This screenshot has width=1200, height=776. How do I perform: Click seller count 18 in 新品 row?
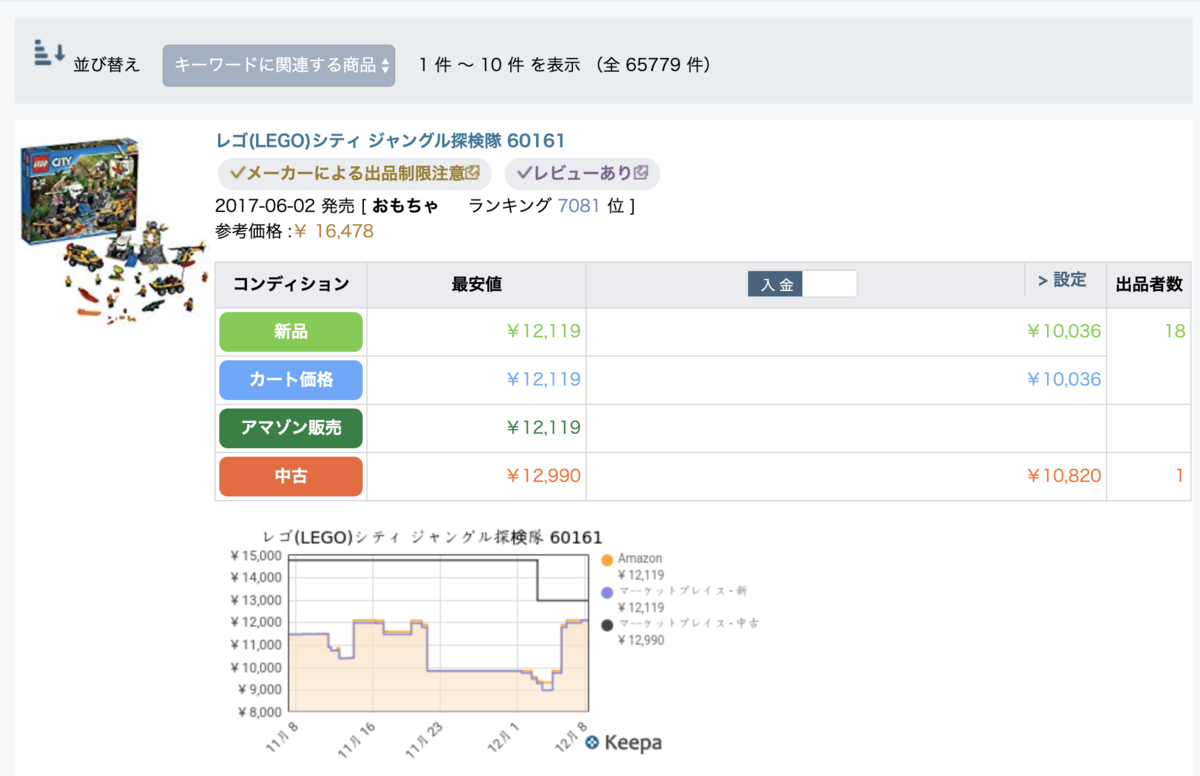pos(1175,331)
